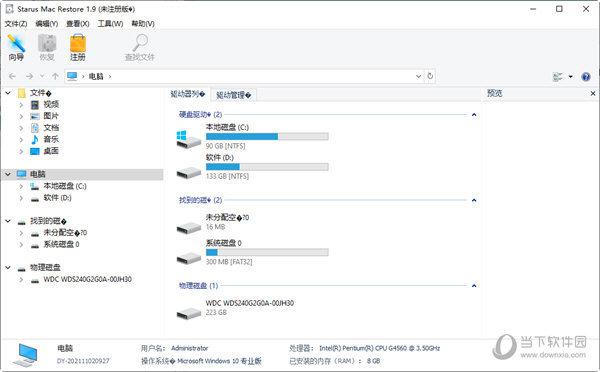
Task: Switch to the drive manager tab
Action: click(233, 95)
